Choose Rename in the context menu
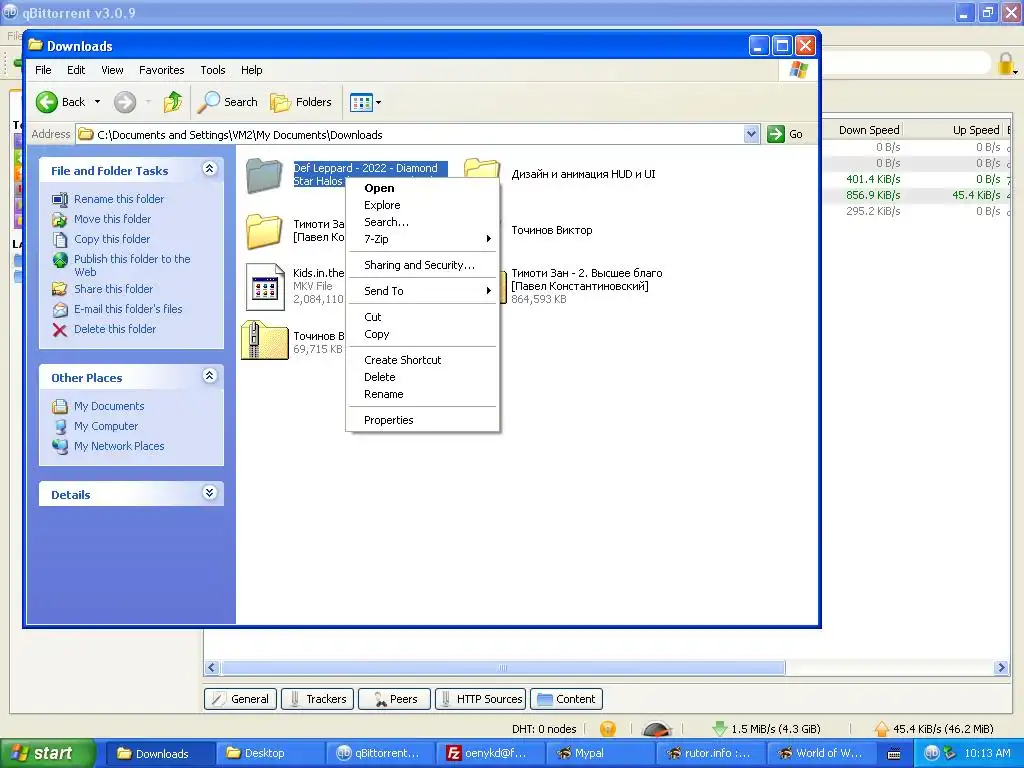The image size is (1024, 768). point(423,394)
